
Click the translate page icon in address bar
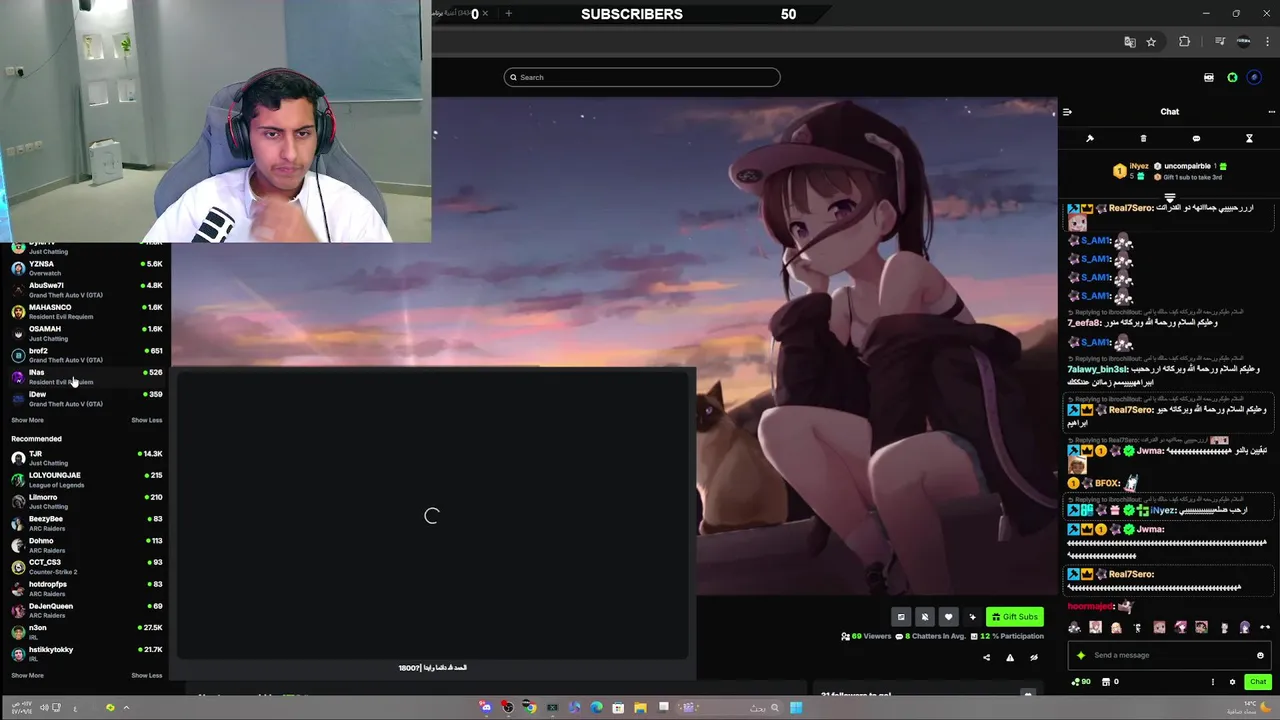point(1130,42)
